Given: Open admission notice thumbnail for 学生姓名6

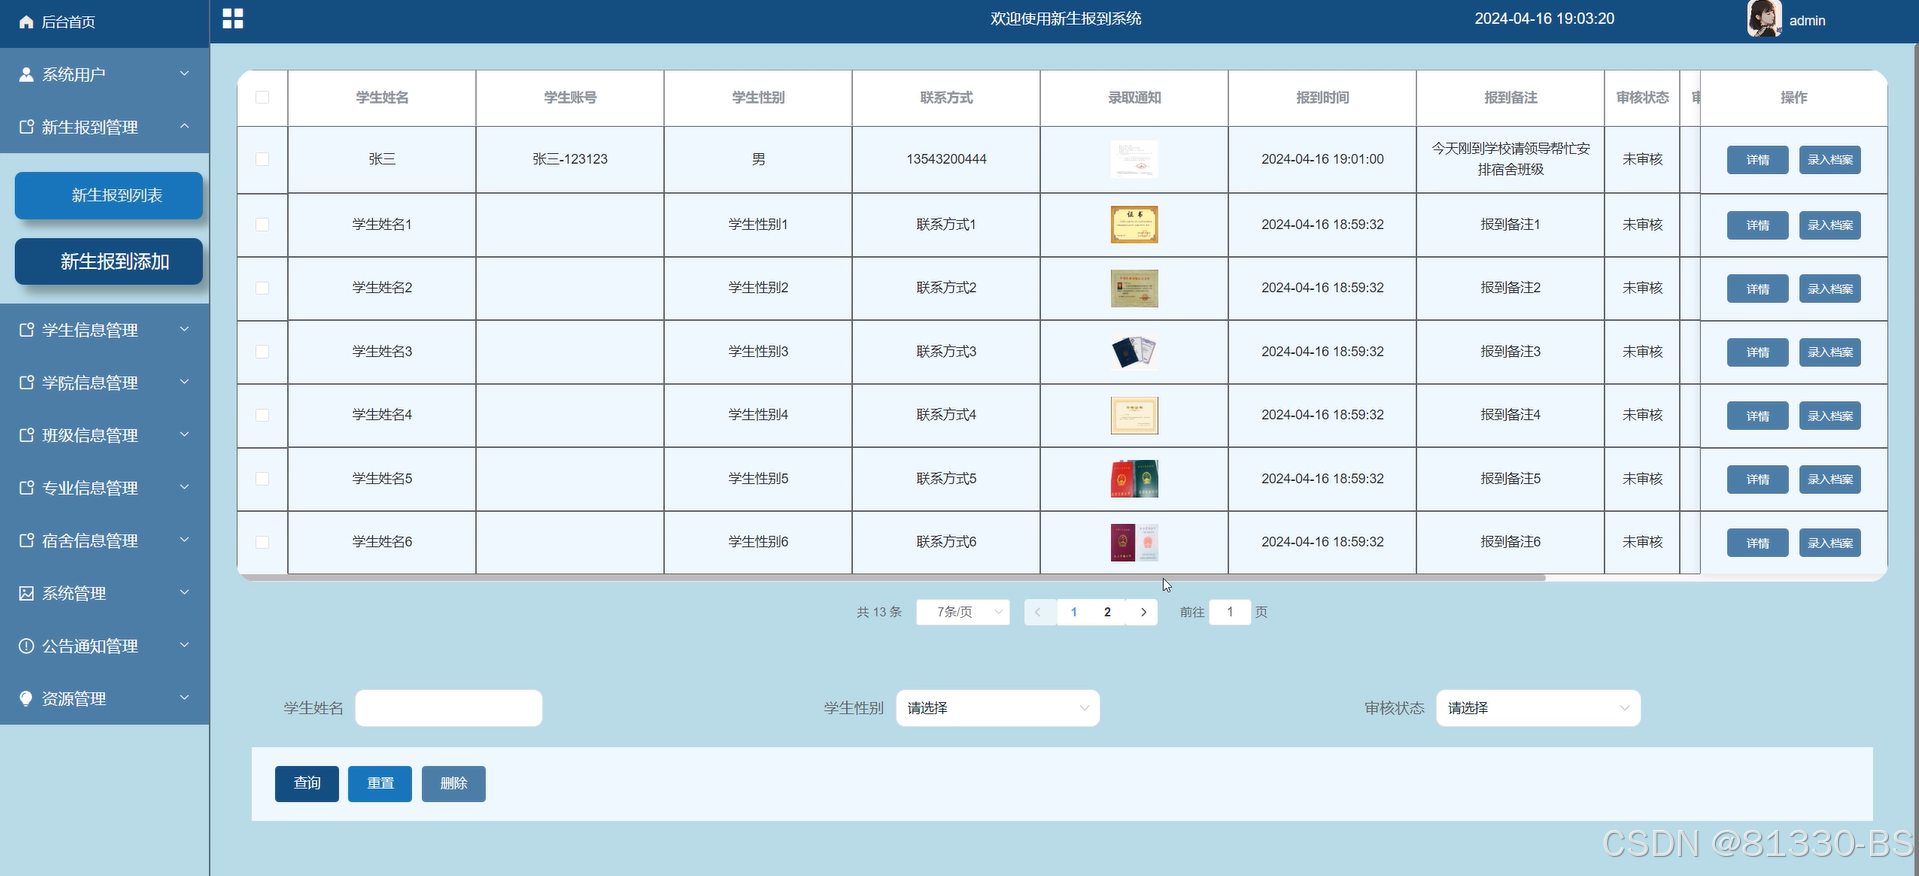Looking at the screenshot, I should pyautogui.click(x=1134, y=542).
